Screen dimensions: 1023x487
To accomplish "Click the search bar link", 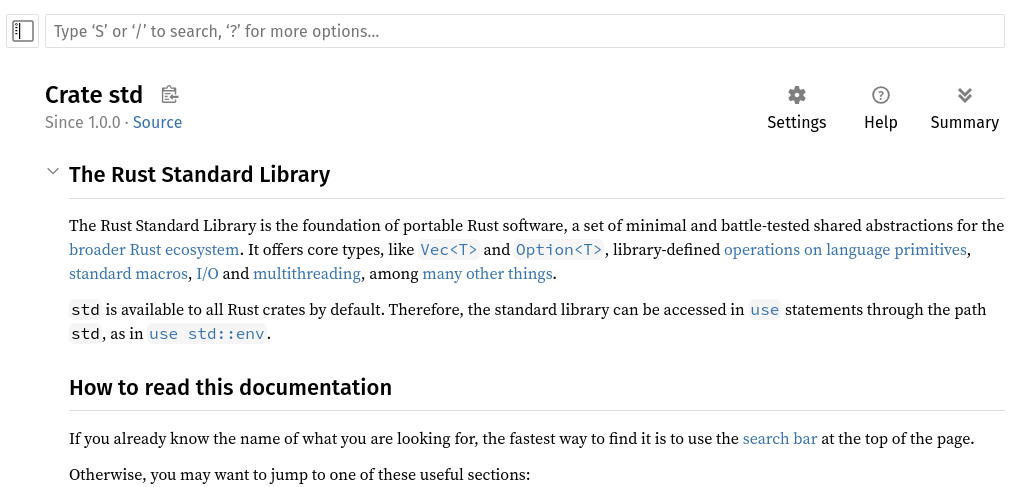I will tap(779, 438).
